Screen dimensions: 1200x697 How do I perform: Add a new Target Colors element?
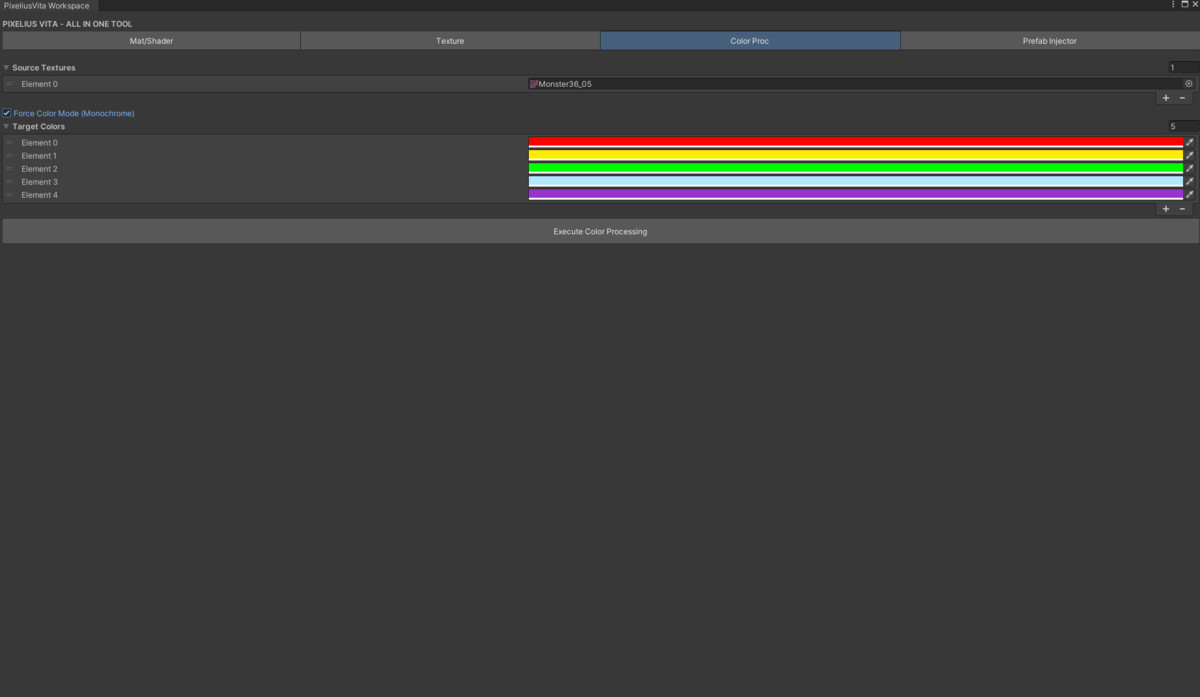click(x=1166, y=209)
